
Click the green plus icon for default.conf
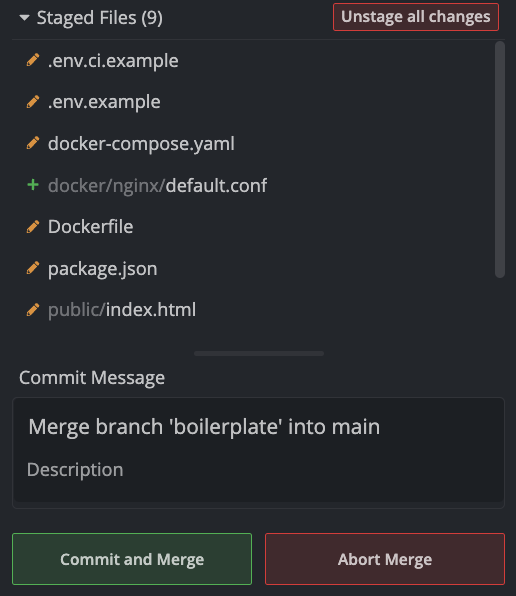[33, 185]
